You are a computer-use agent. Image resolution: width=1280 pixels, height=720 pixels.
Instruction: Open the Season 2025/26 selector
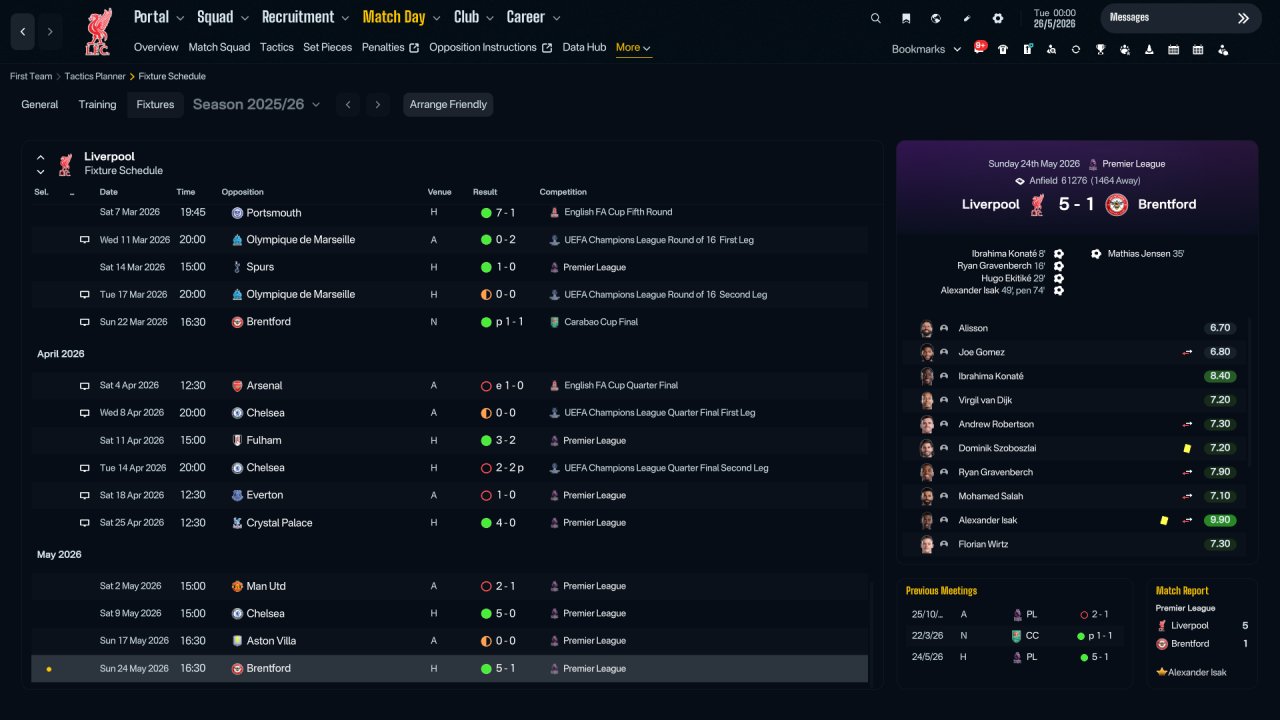(256, 104)
